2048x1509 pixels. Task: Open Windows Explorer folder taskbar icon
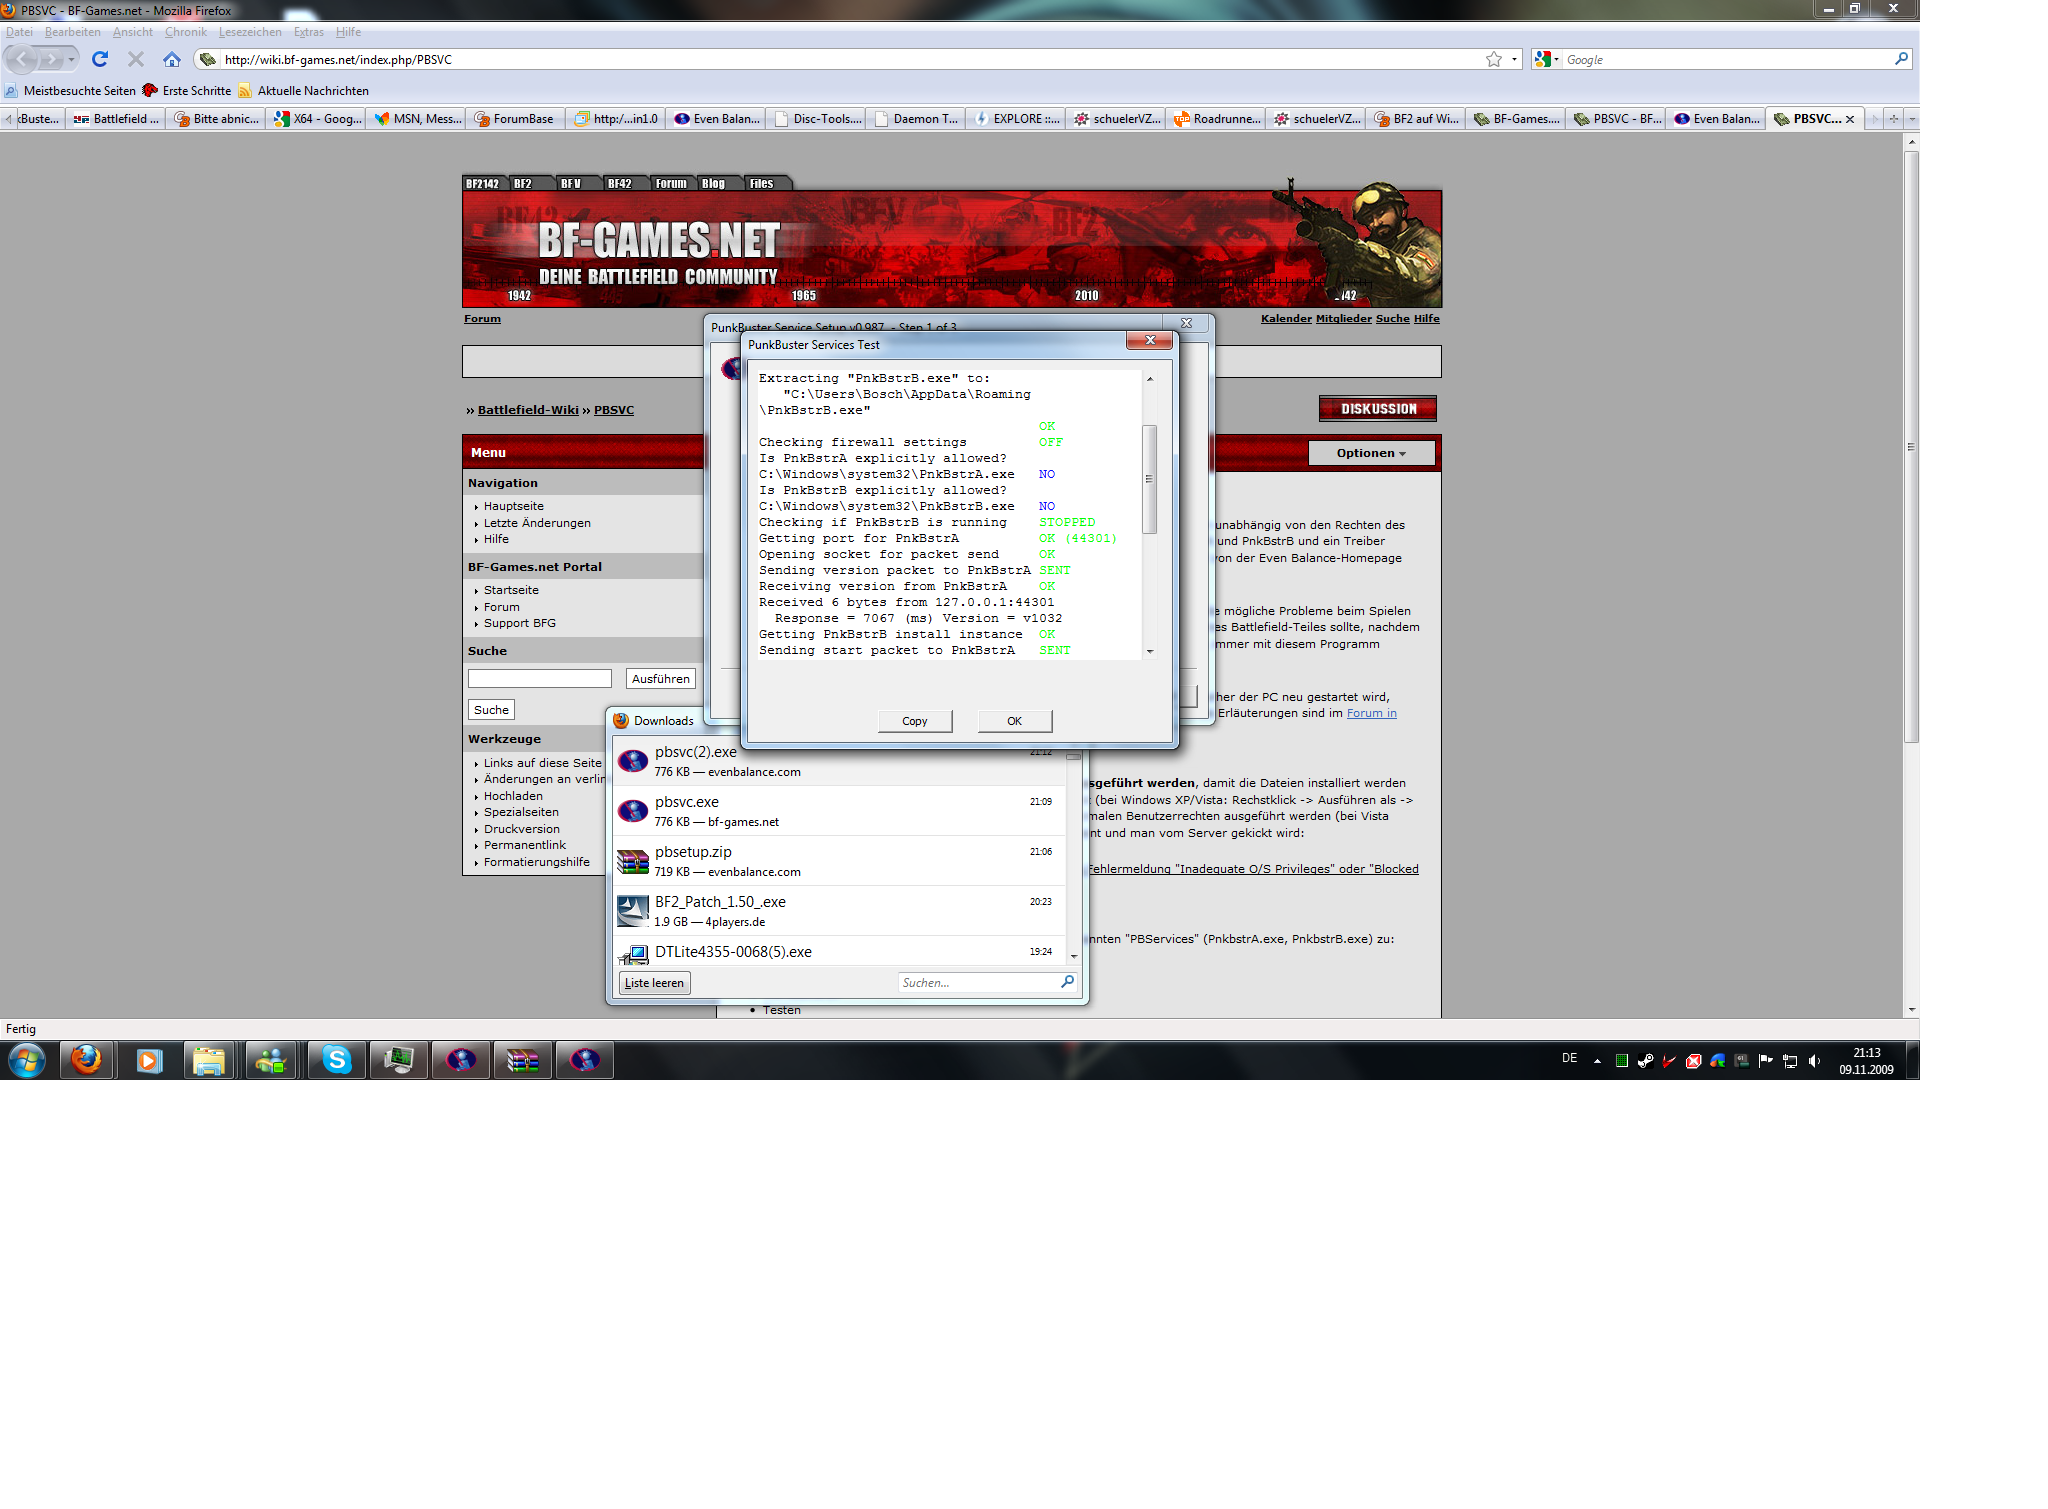pyautogui.click(x=208, y=1060)
